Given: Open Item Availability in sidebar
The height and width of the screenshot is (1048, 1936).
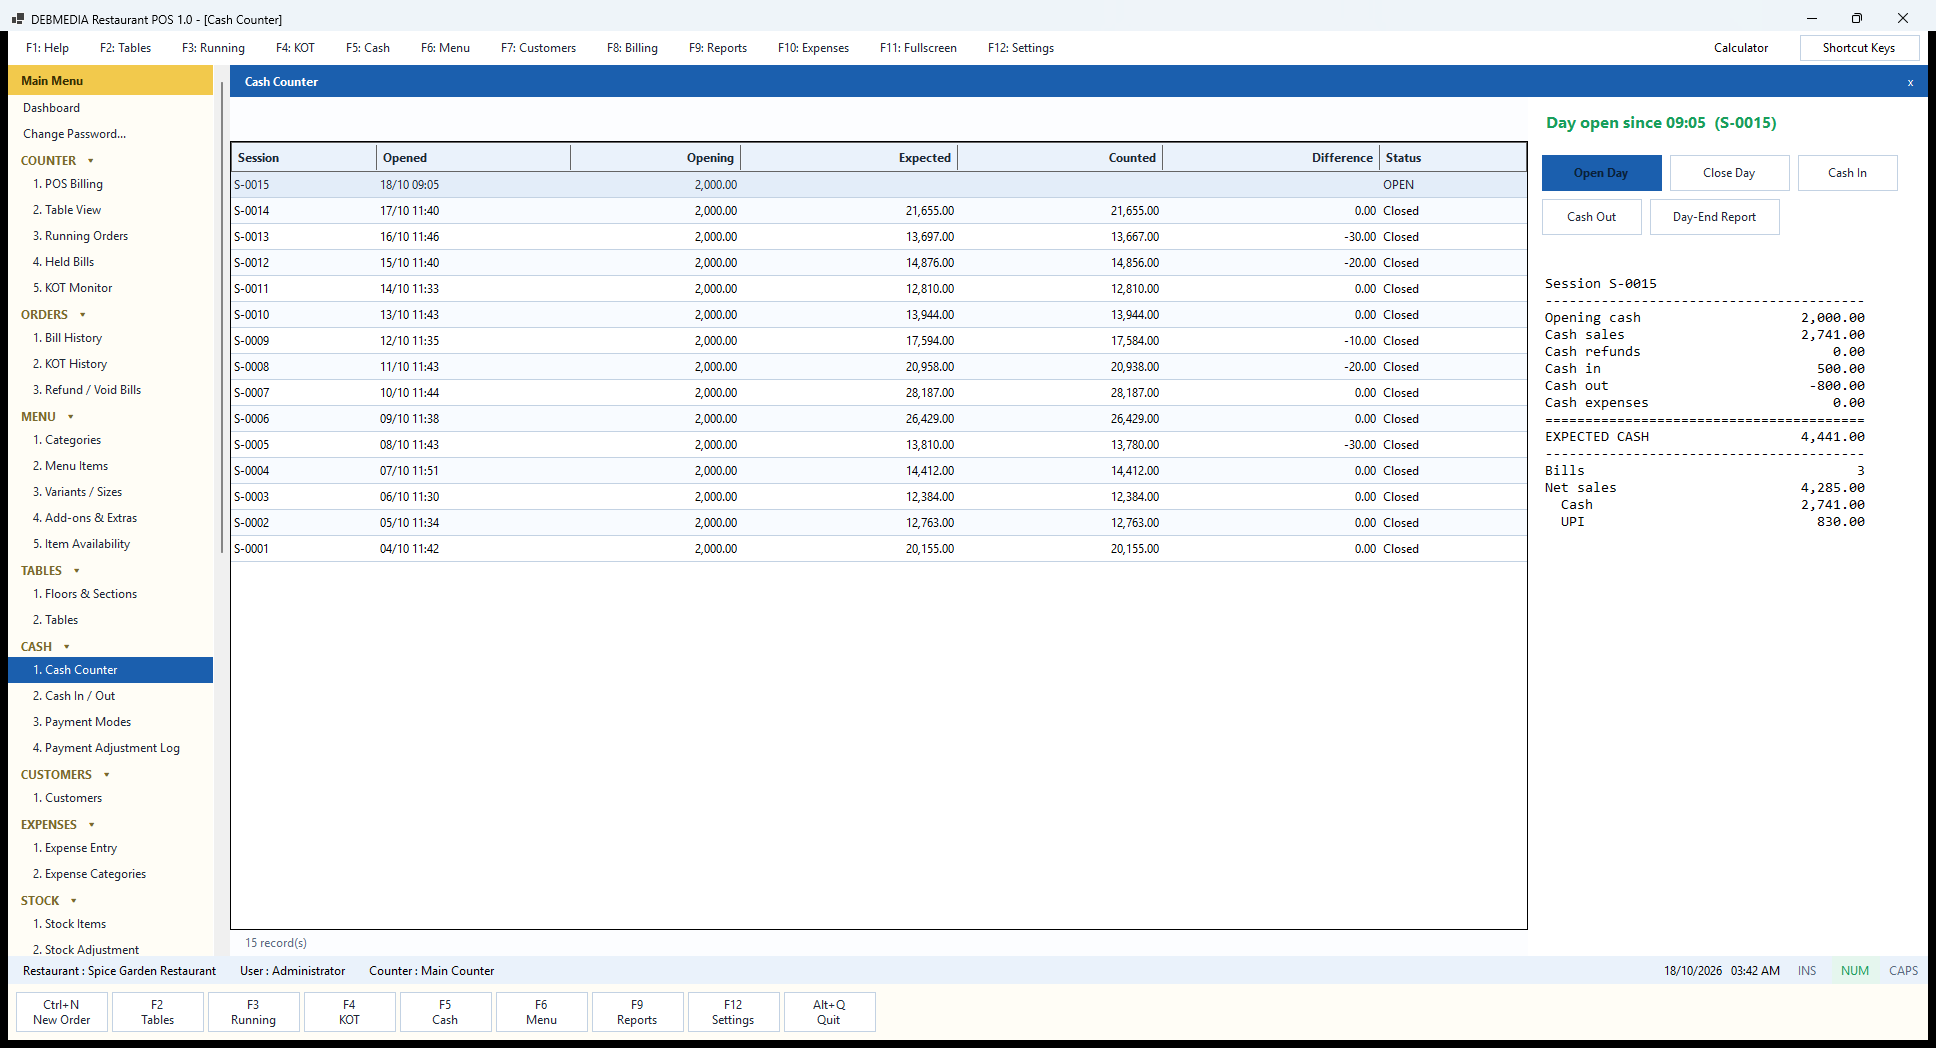Looking at the screenshot, I should (x=110, y=544).
